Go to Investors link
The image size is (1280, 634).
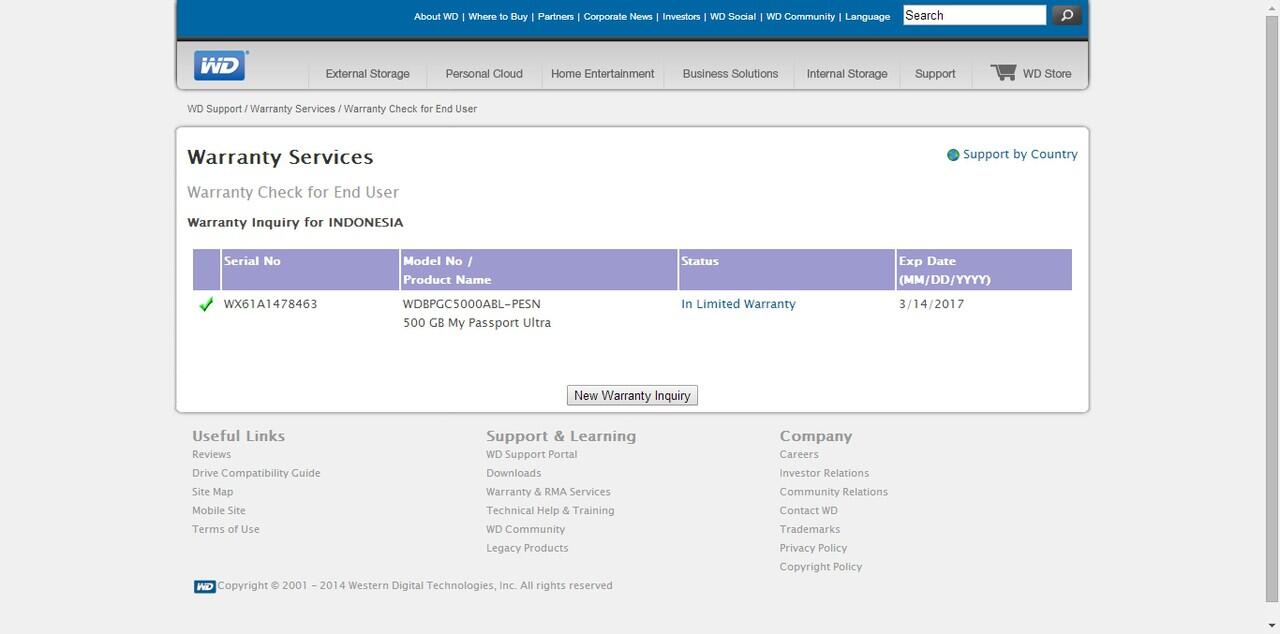[681, 17]
